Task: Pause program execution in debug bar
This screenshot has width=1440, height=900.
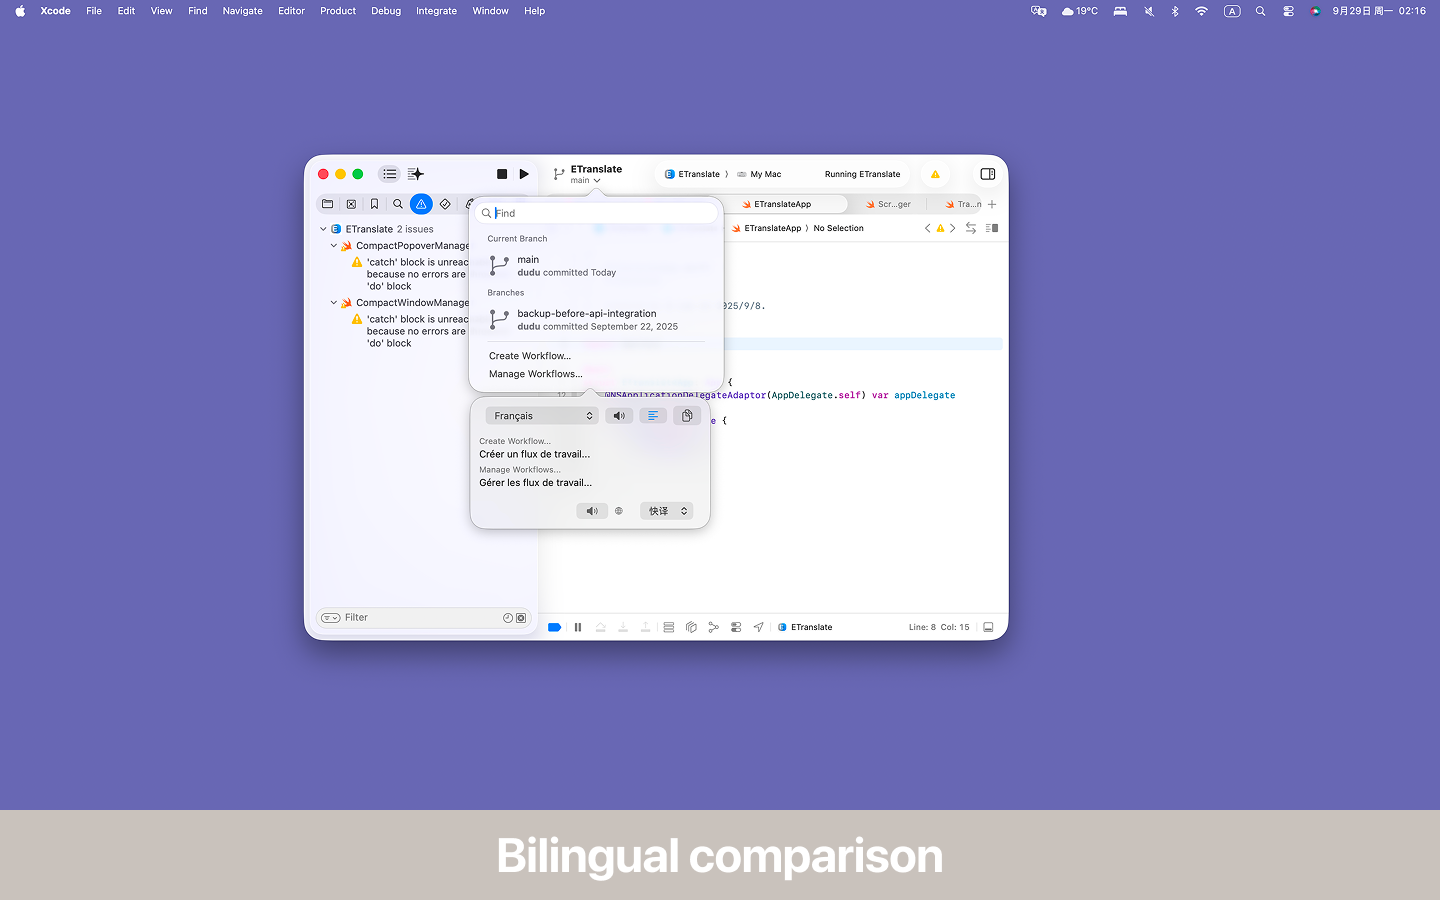Action: pos(578,627)
